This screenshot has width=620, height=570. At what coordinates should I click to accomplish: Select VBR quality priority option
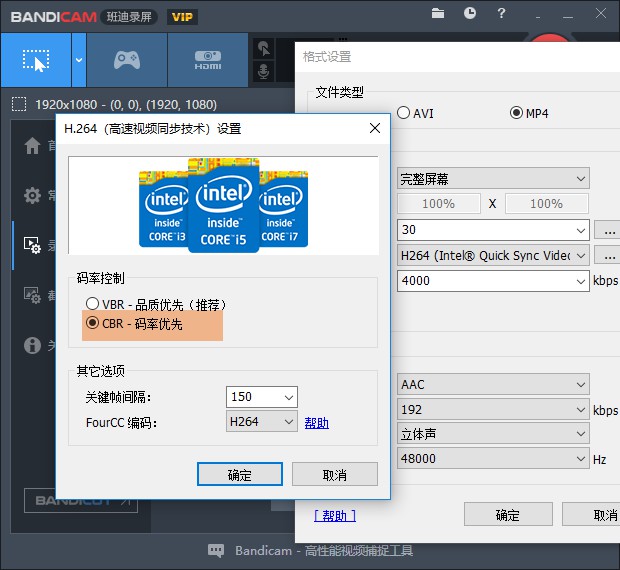pyautogui.click(x=155, y=304)
